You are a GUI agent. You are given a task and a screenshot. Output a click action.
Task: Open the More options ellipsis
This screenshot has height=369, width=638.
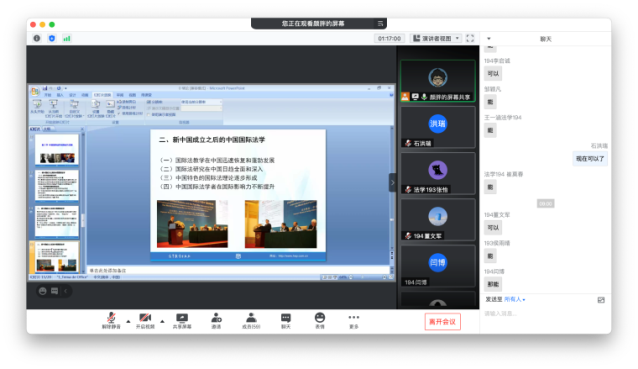[354, 321]
